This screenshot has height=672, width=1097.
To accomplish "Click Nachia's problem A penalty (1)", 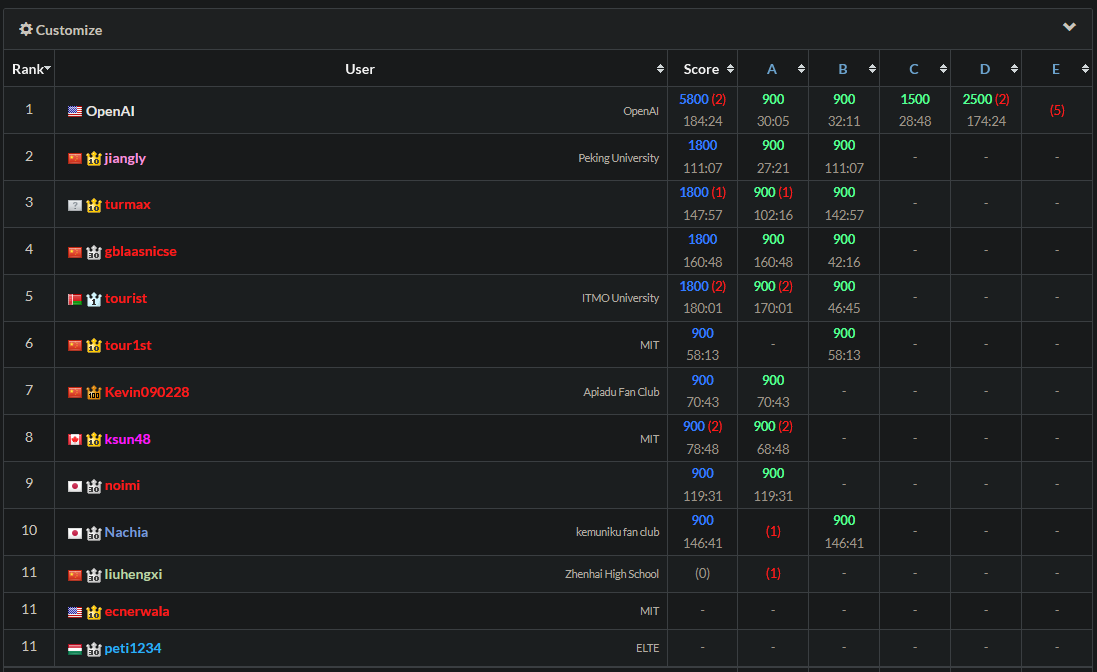I will click(772, 531).
